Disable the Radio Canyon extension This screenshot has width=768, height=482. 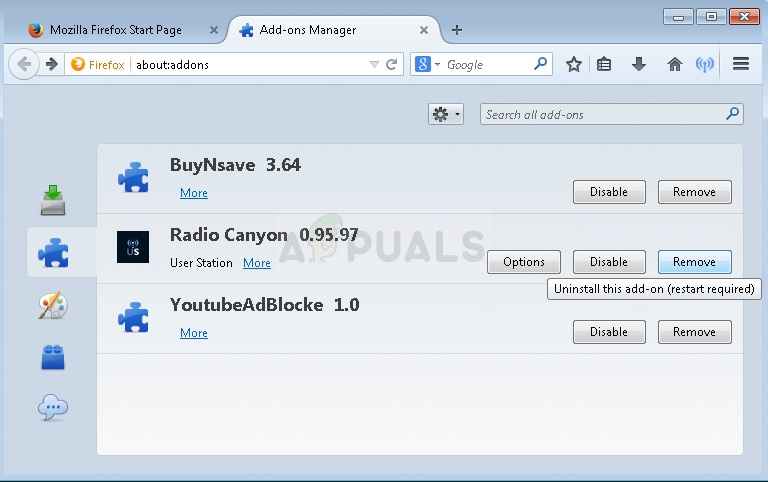[x=609, y=262]
